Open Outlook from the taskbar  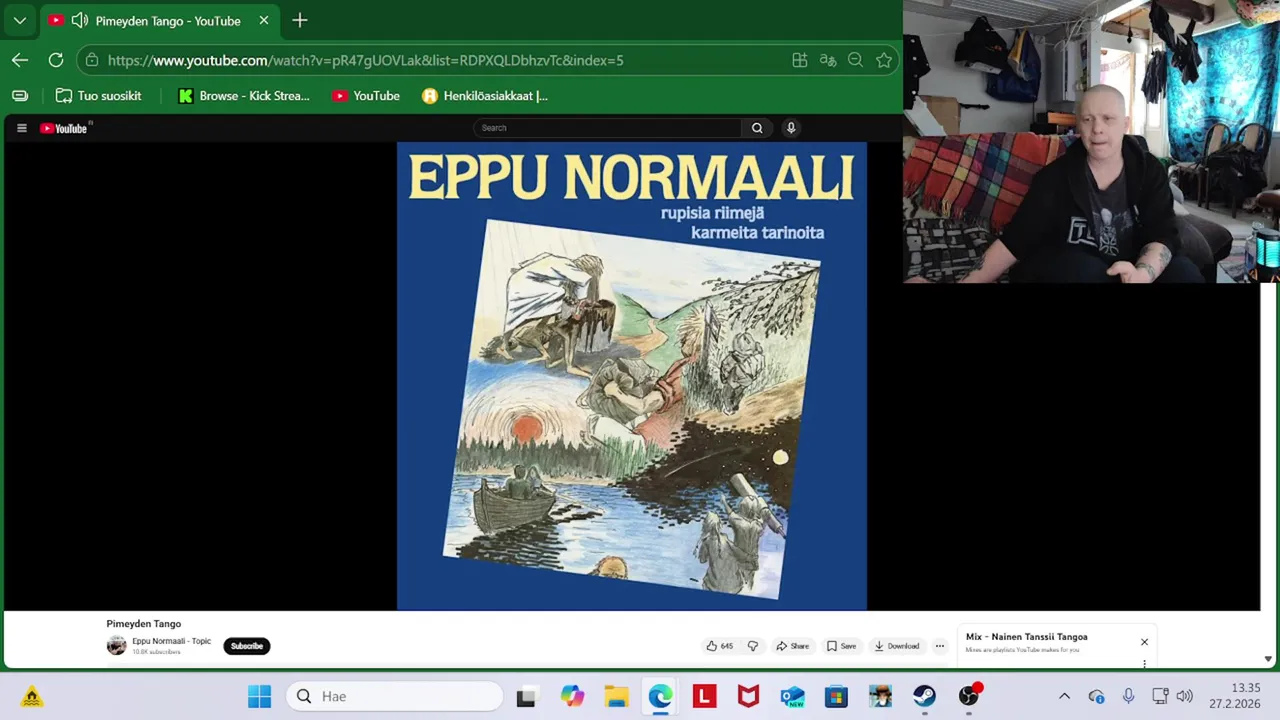[x=792, y=696]
